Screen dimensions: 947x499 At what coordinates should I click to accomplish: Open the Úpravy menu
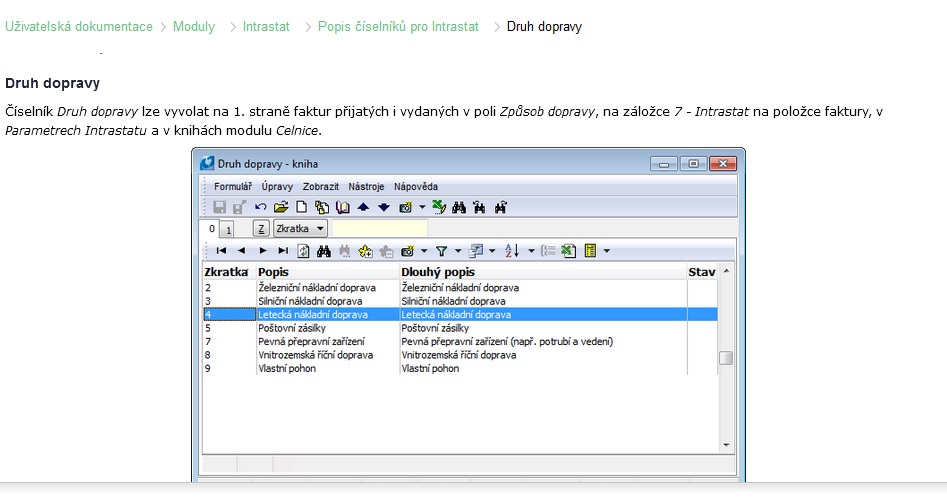[277, 187]
